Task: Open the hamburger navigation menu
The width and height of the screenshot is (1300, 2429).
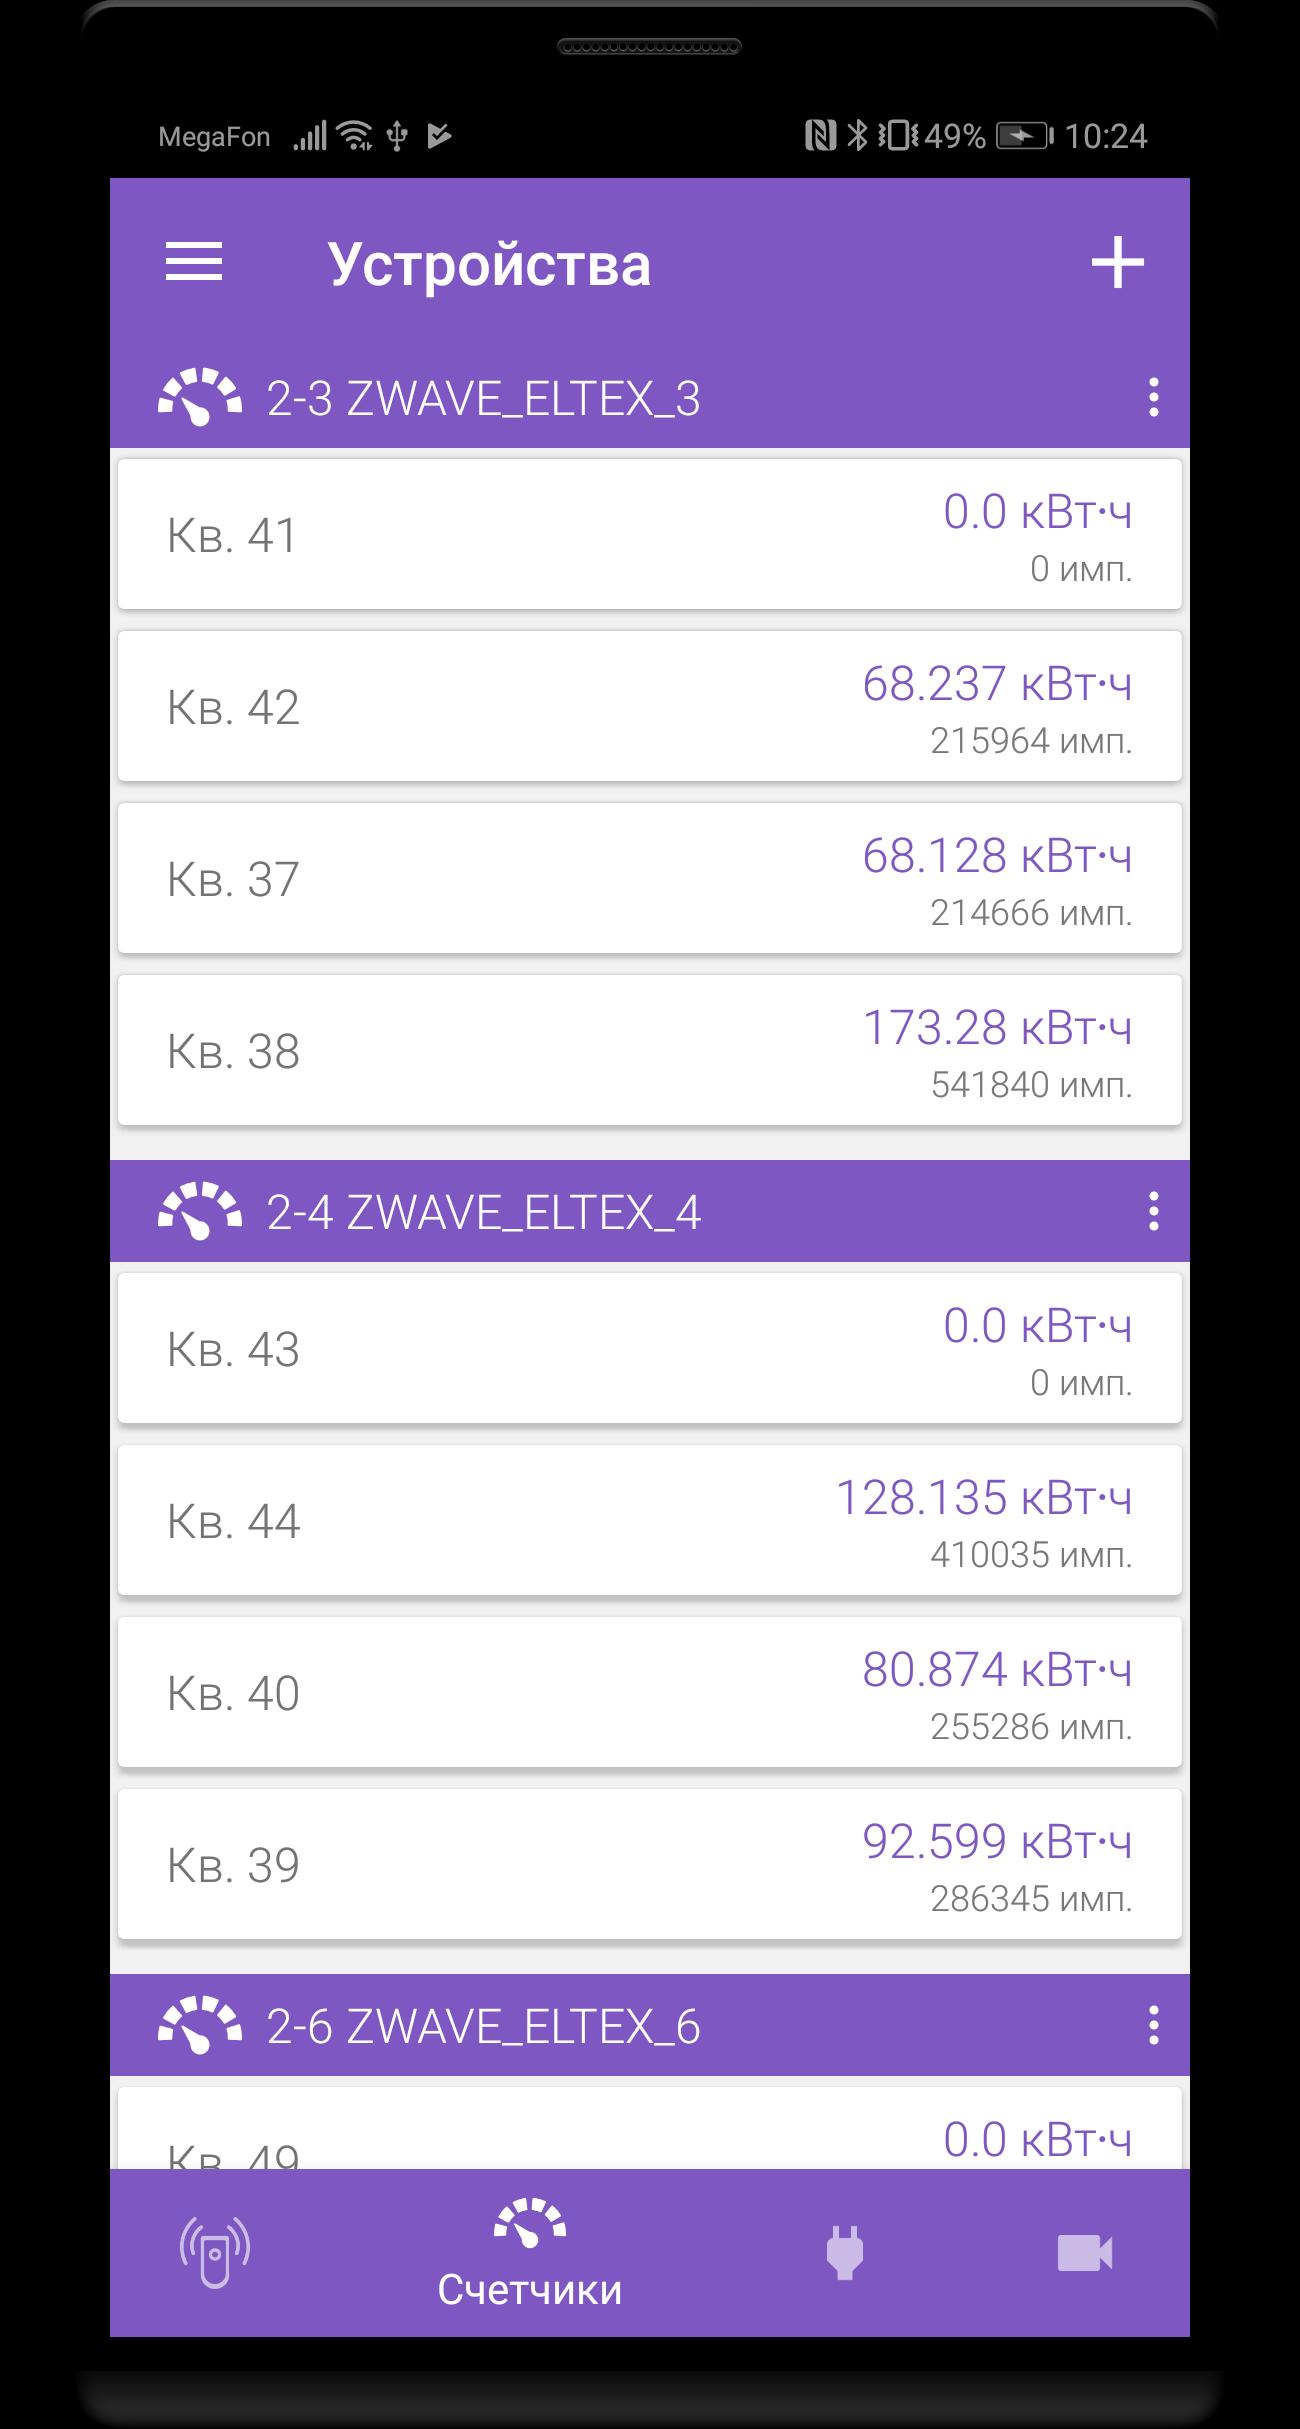Action: tap(193, 263)
